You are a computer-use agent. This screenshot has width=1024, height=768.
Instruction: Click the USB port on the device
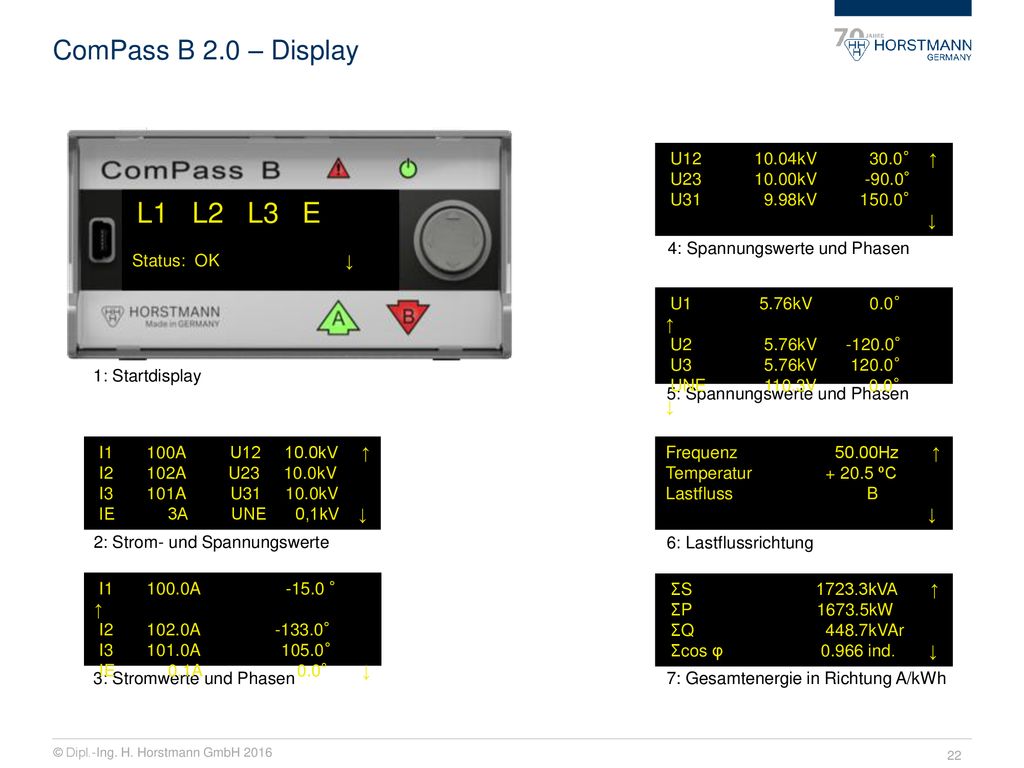pos(102,240)
